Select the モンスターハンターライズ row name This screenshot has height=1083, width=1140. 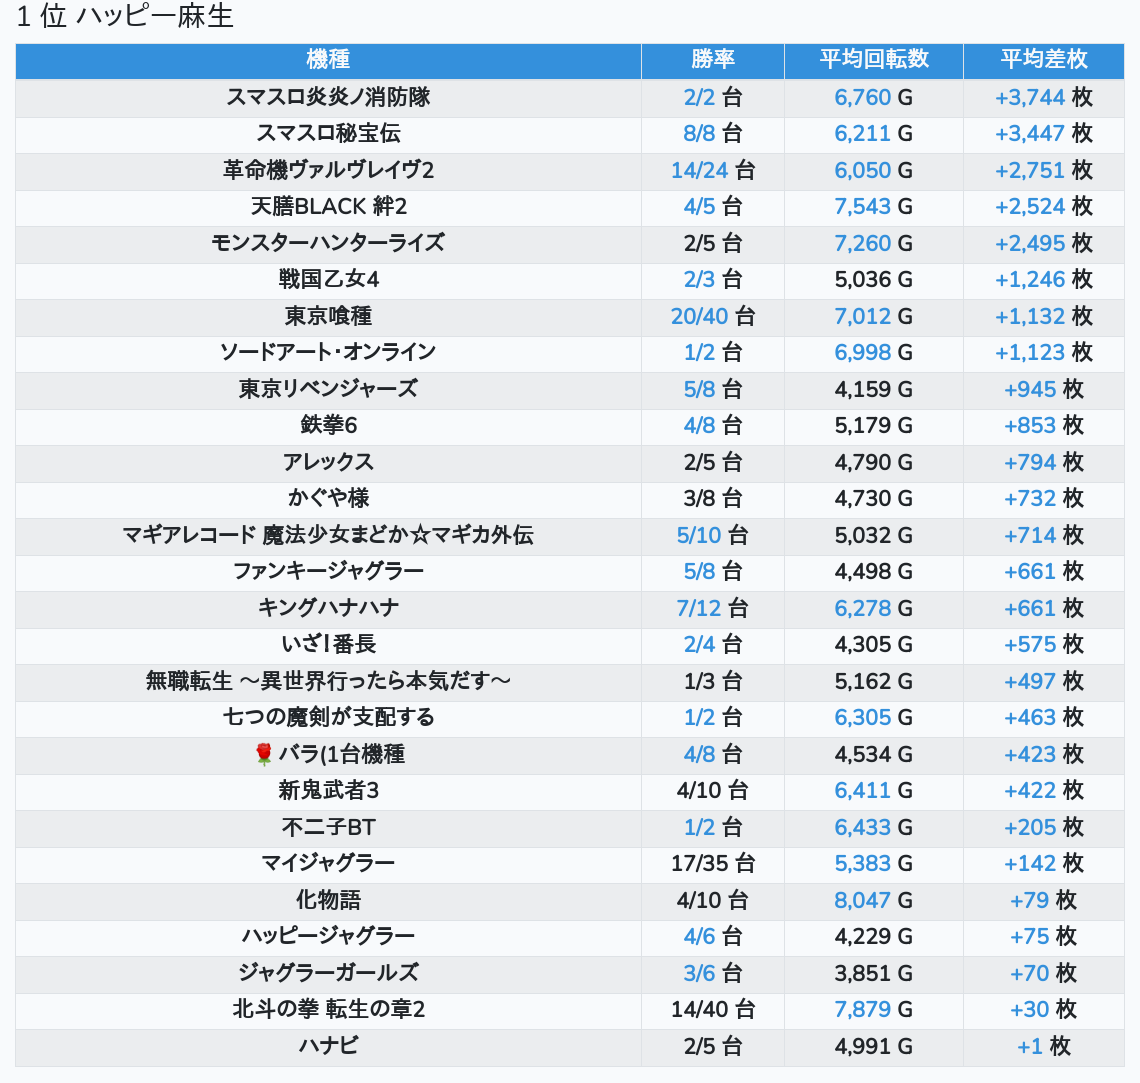328,243
